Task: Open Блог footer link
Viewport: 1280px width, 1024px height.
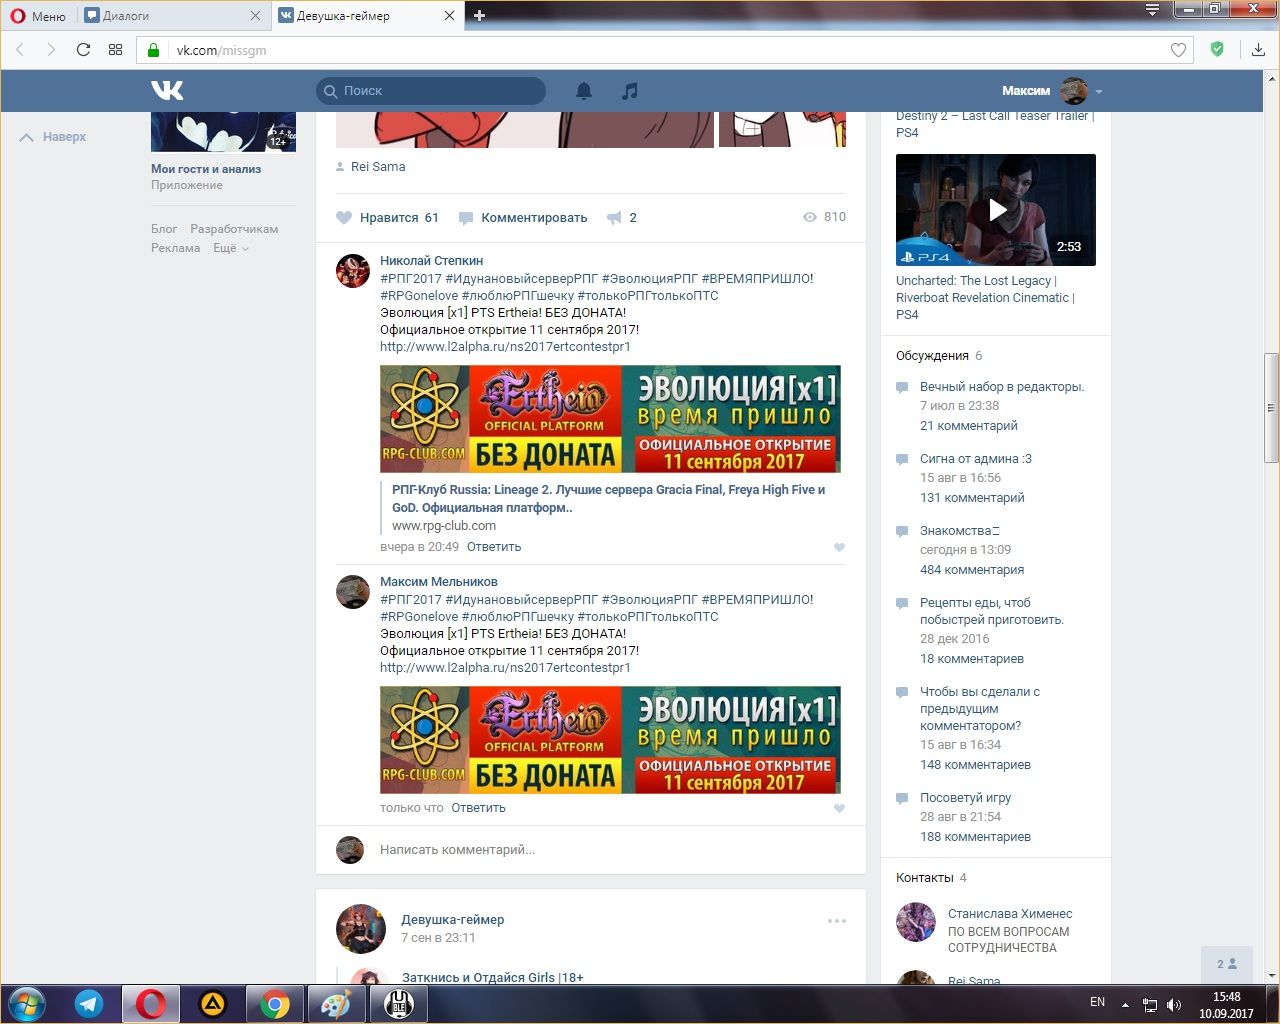Action: [x=164, y=229]
